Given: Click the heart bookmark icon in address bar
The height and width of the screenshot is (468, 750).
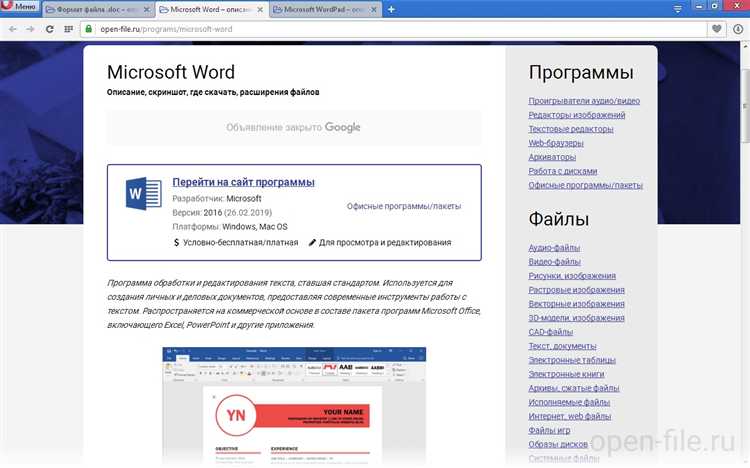Looking at the screenshot, I should (x=715, y=29).
